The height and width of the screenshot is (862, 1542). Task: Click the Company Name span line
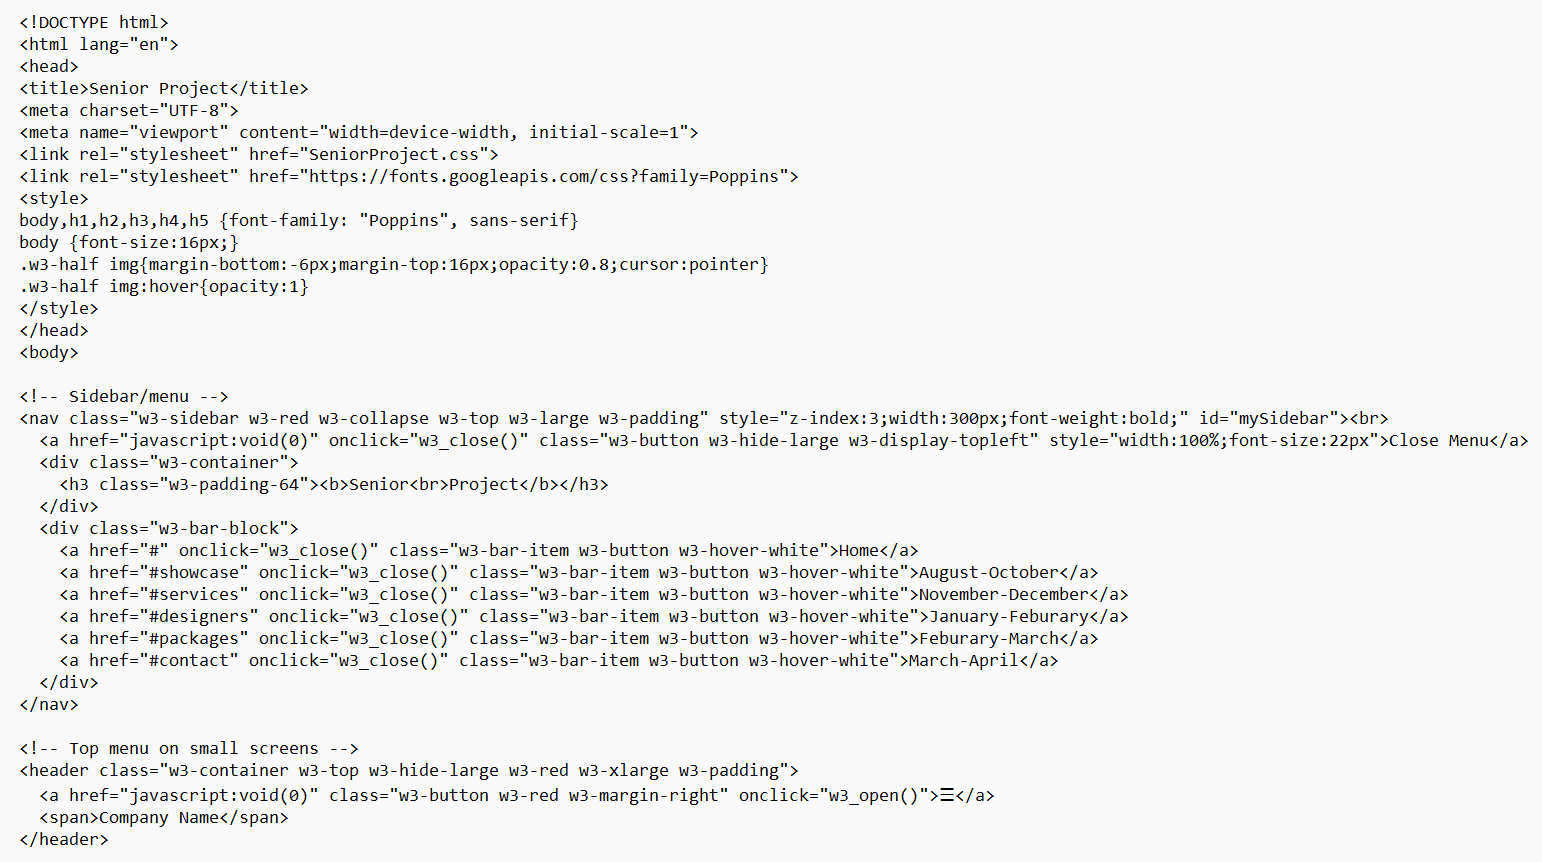(x=164, y=817)
